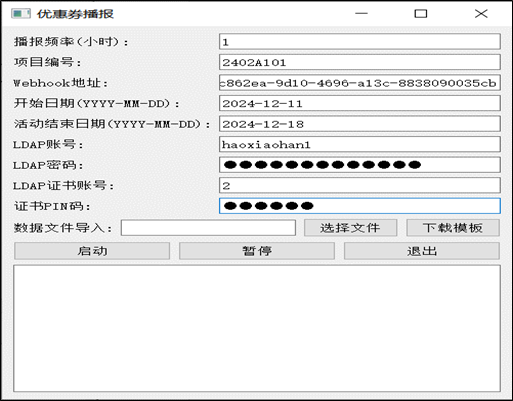This screenshot has height=401, width=513.
Task: Click the 播报频率(小时) input field
Action: coord(360,42)
